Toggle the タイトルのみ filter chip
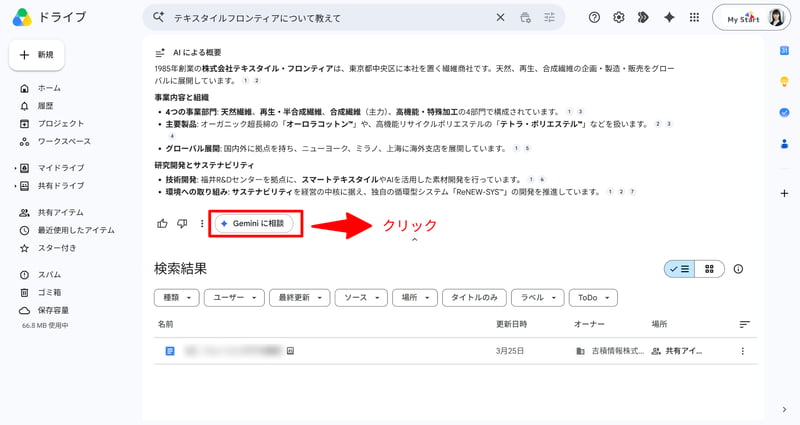800x425 pixels. click(474, 297)
